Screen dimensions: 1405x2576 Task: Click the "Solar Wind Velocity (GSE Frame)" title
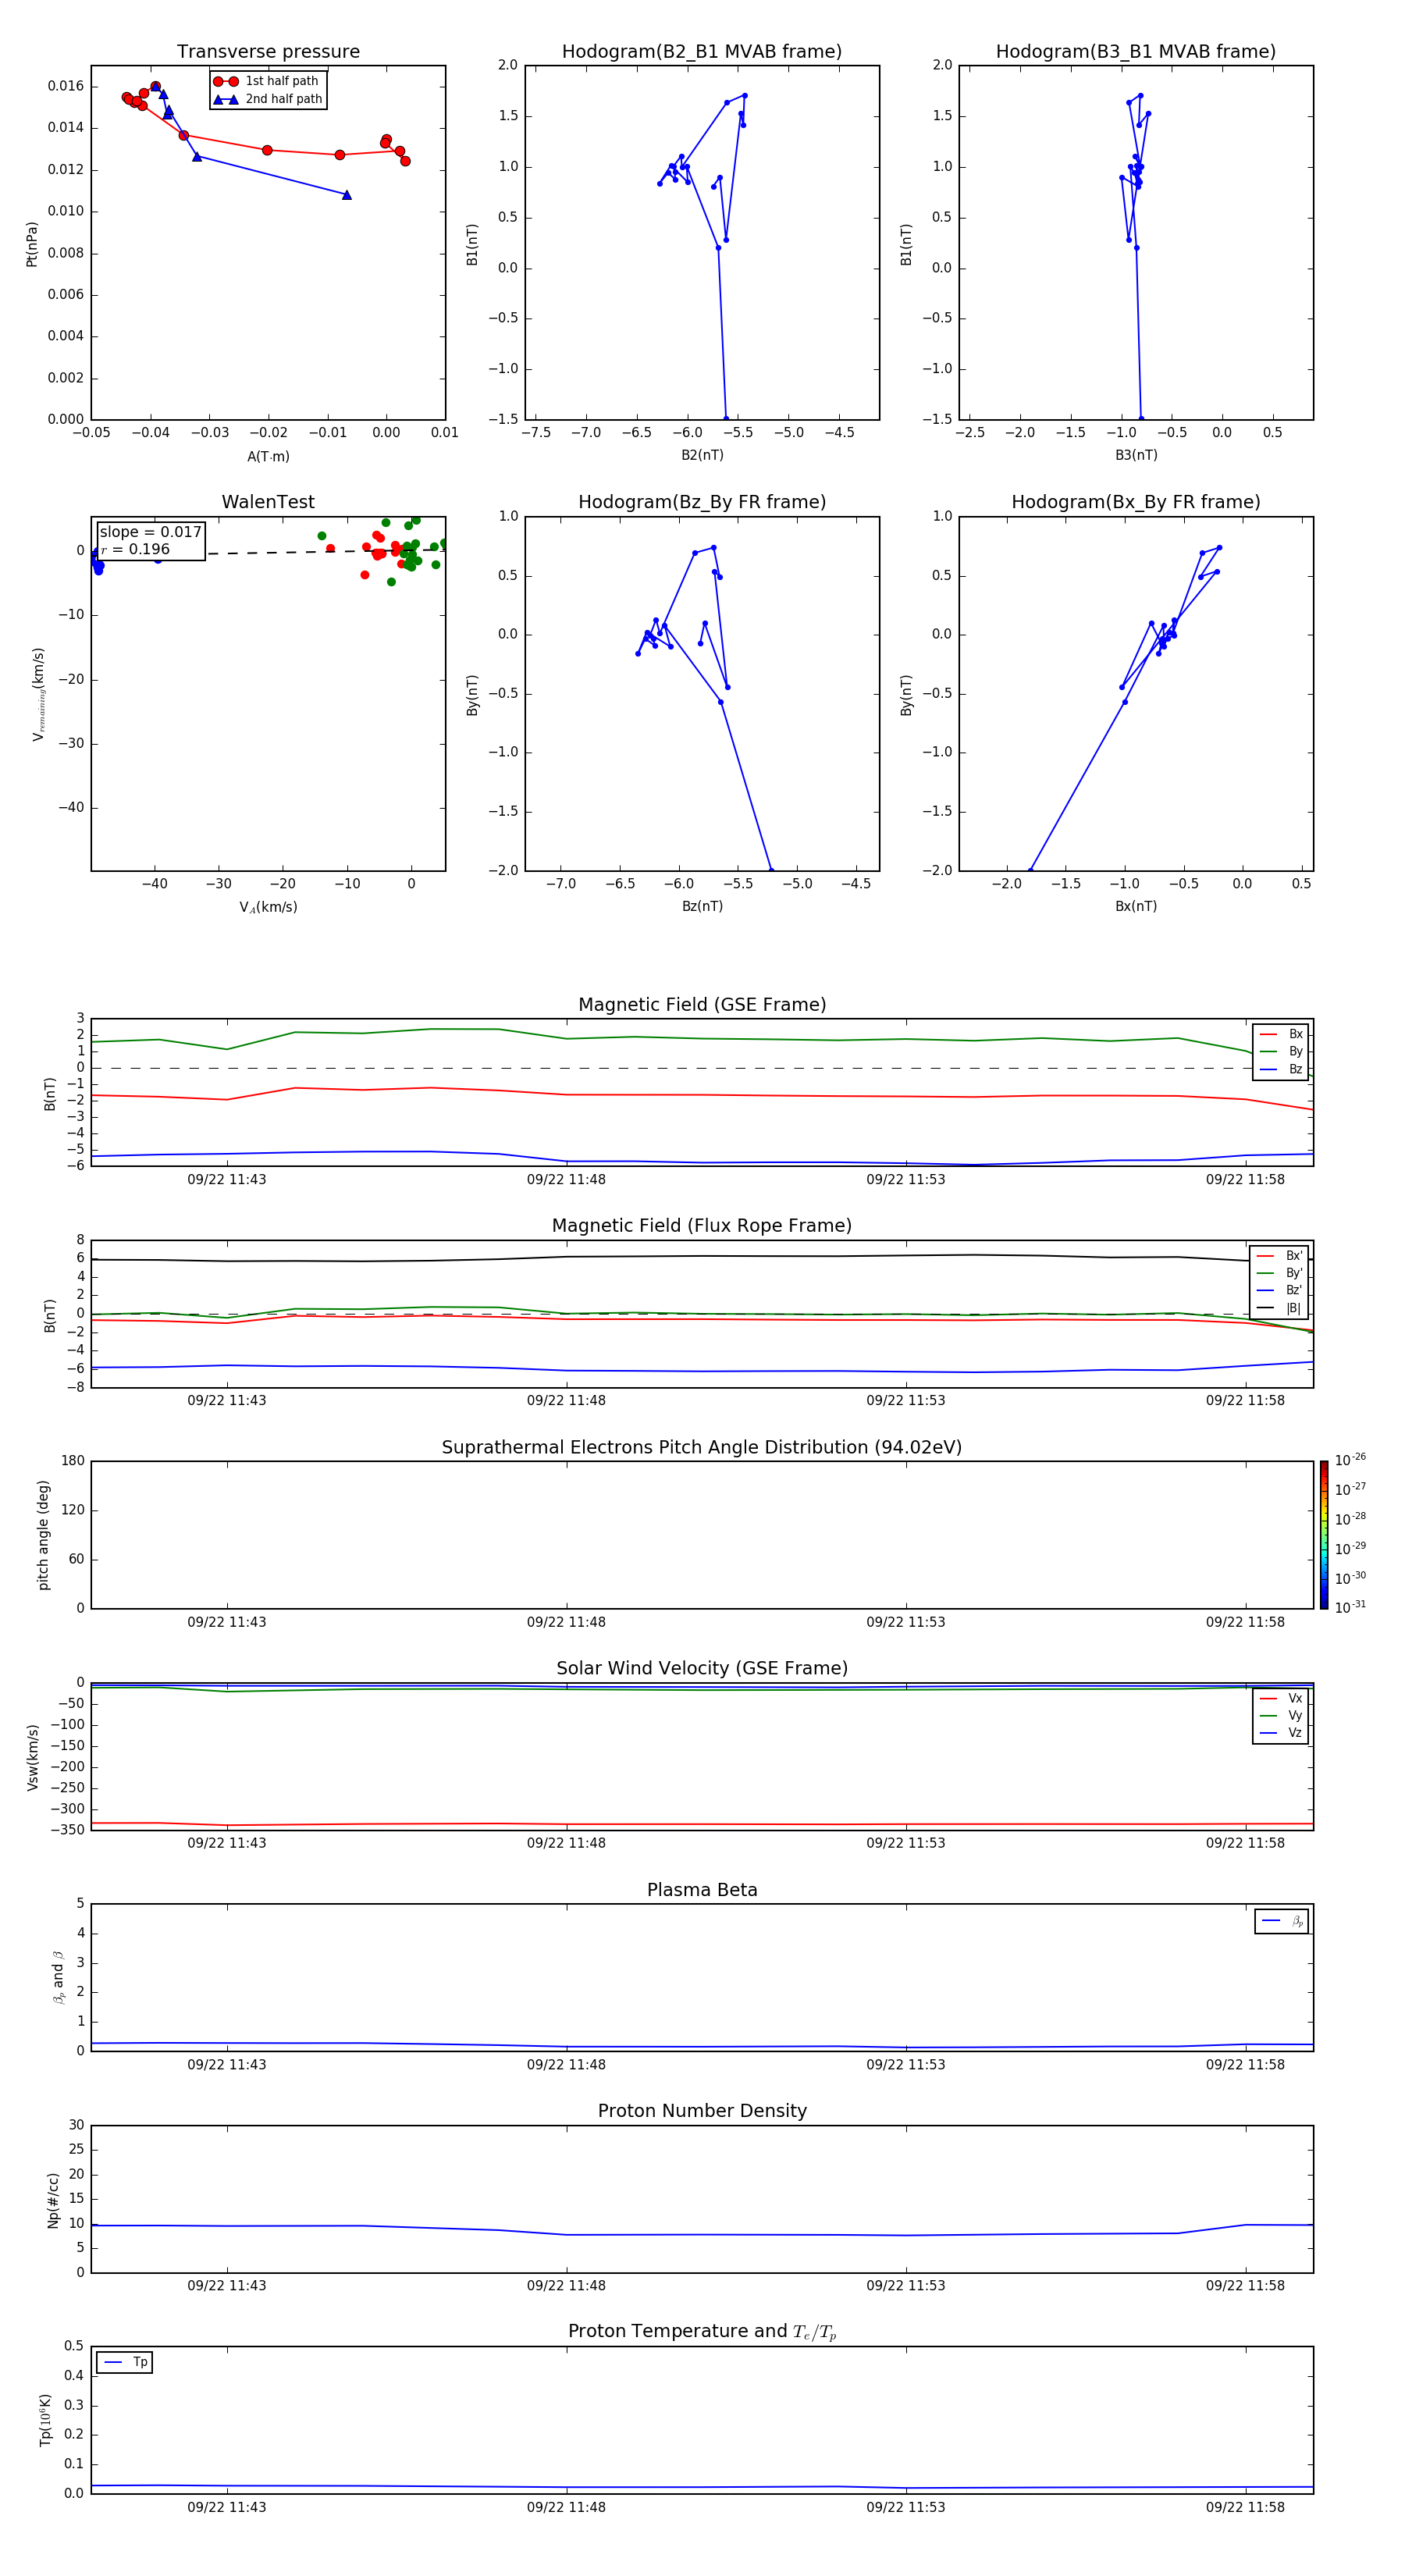(x=702, y=1668)
